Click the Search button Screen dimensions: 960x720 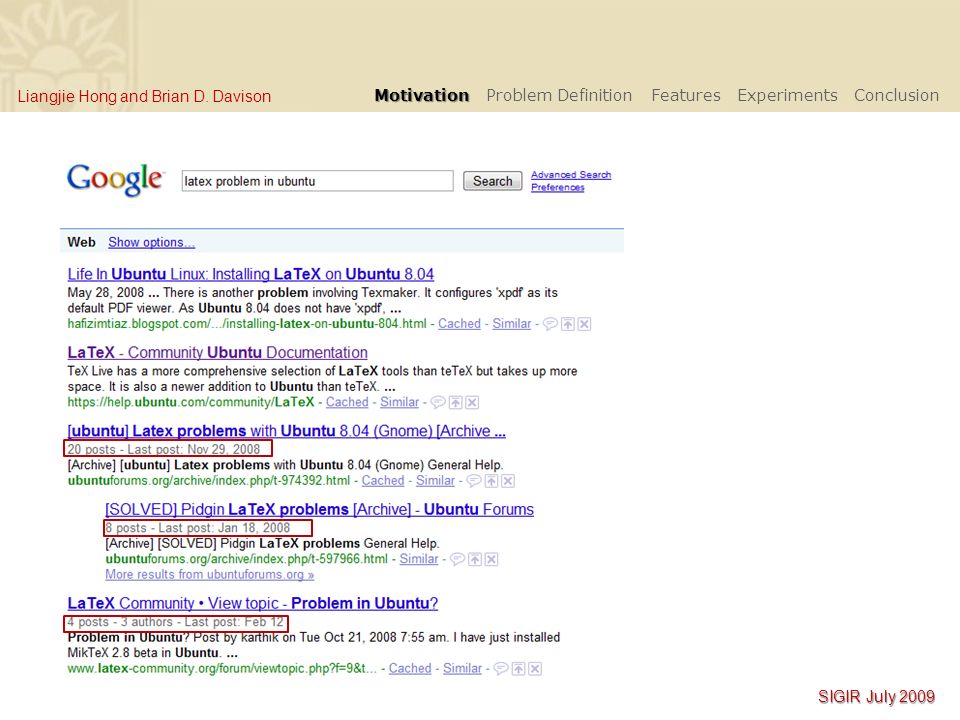click(x=492, y=181)
